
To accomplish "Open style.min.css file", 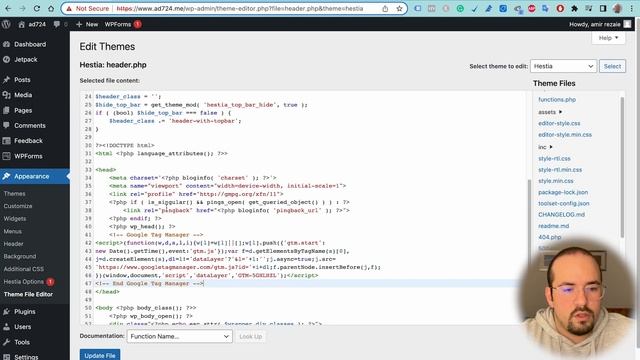I will 556,181.
